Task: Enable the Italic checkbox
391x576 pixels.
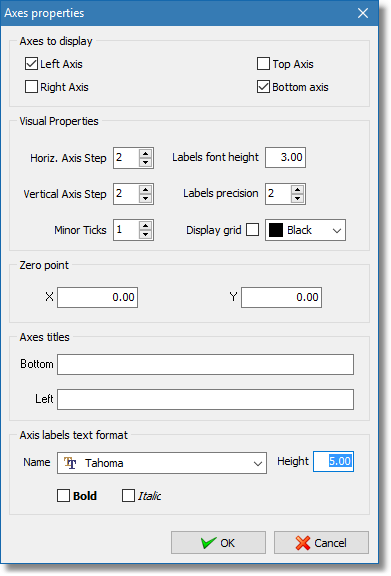Action: 128,496
